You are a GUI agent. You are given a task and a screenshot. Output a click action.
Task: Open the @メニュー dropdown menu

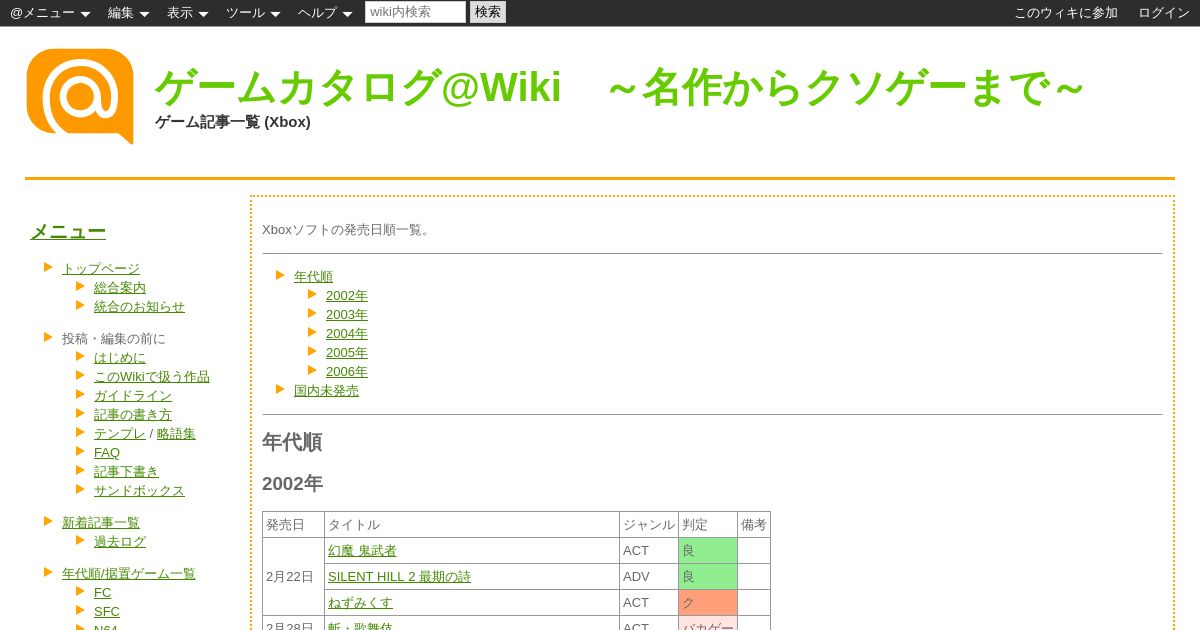[x=50, y=13]
